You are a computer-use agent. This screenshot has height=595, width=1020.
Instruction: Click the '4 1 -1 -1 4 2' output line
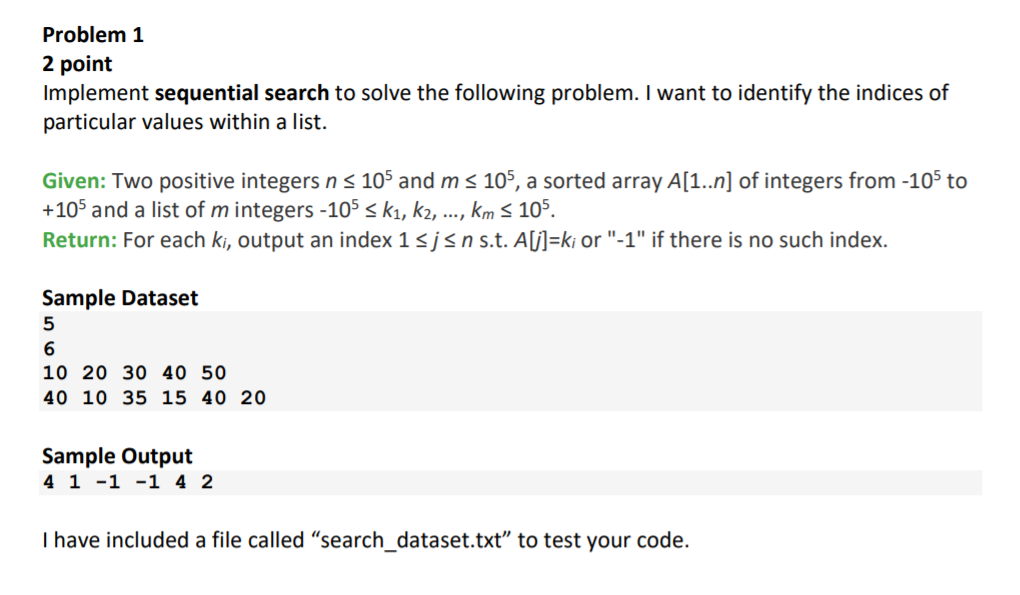pos(128,482)
